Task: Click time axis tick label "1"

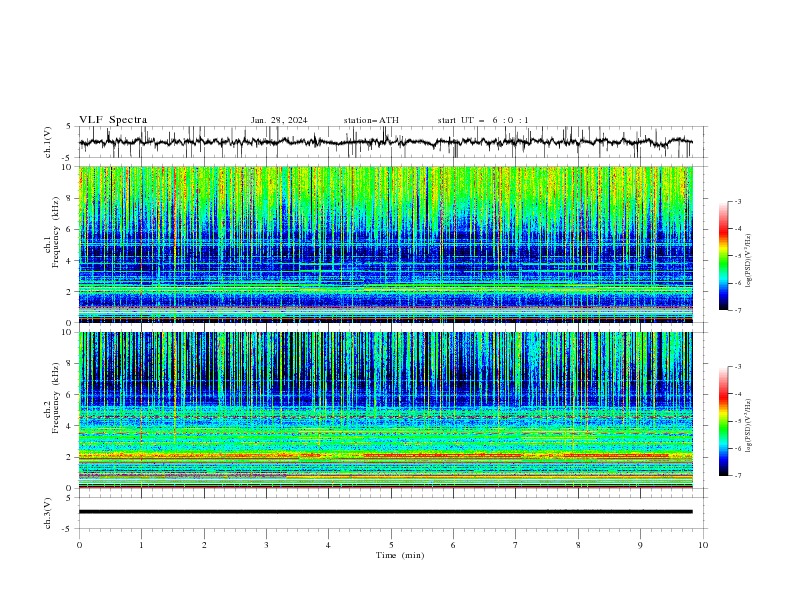Action: pyautogui.click(x=141, y=545)
